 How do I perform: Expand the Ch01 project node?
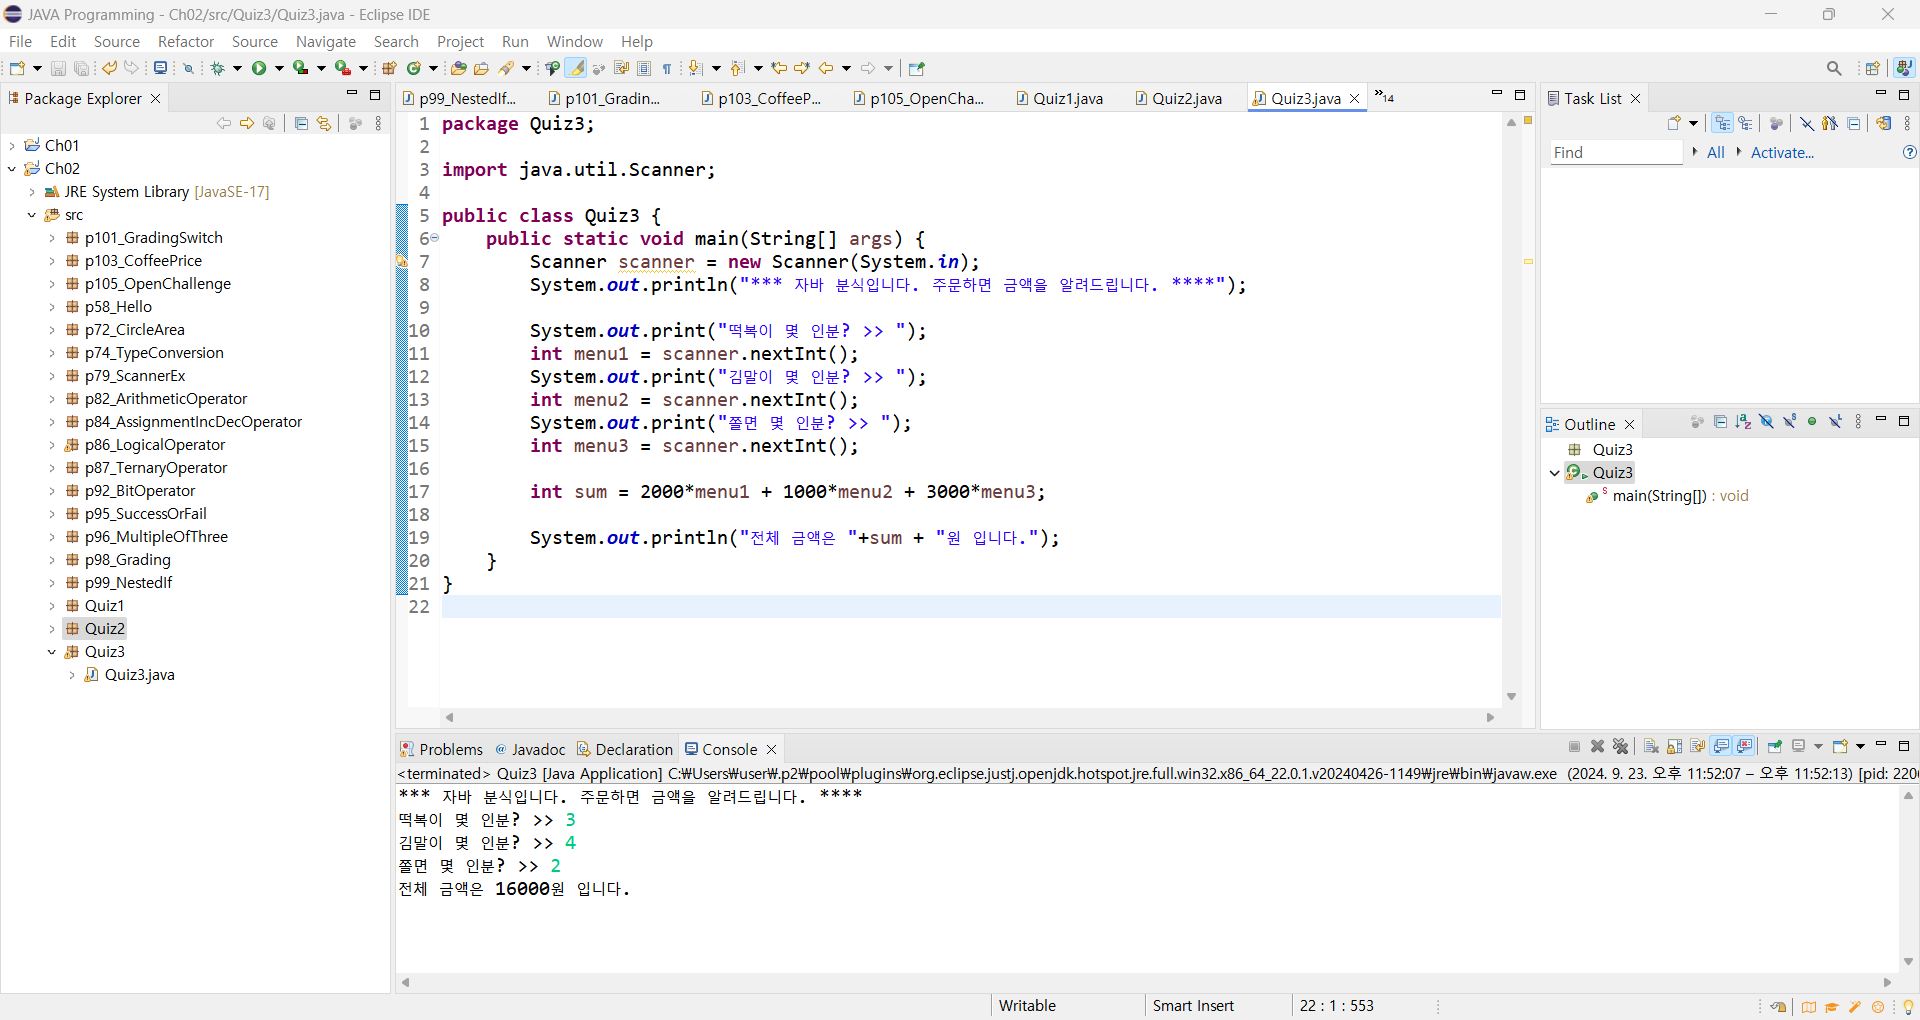(x=12, y=145)
